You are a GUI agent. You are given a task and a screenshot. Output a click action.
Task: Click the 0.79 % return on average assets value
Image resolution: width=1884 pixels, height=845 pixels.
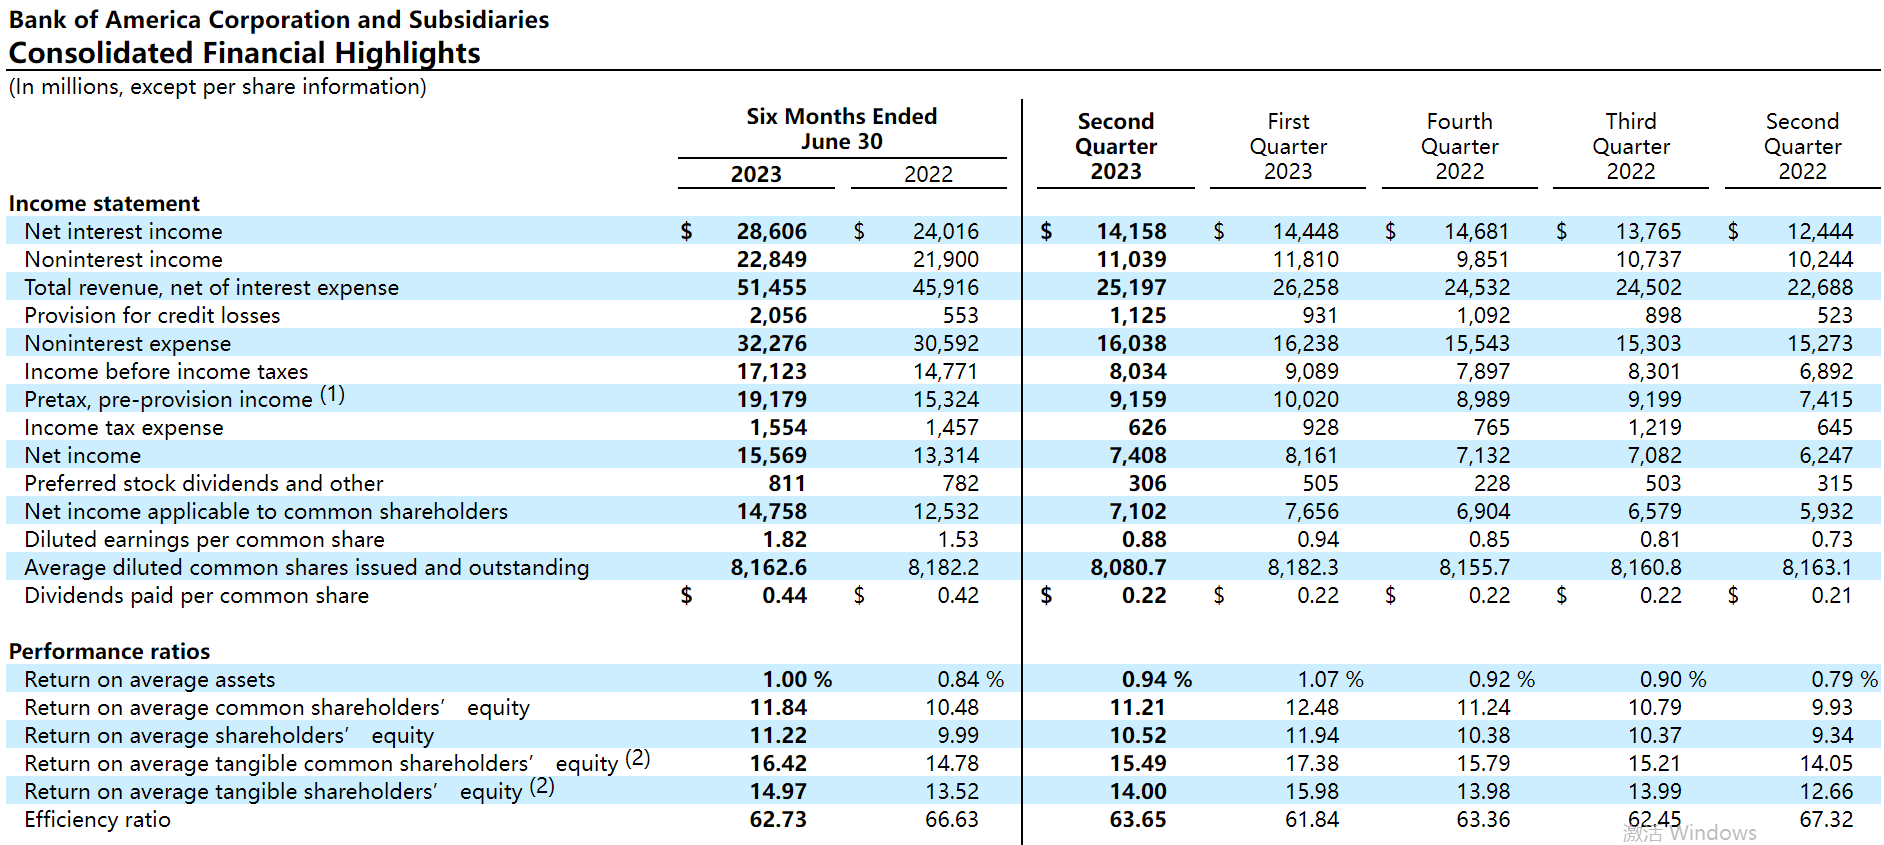pos(1845,679)
